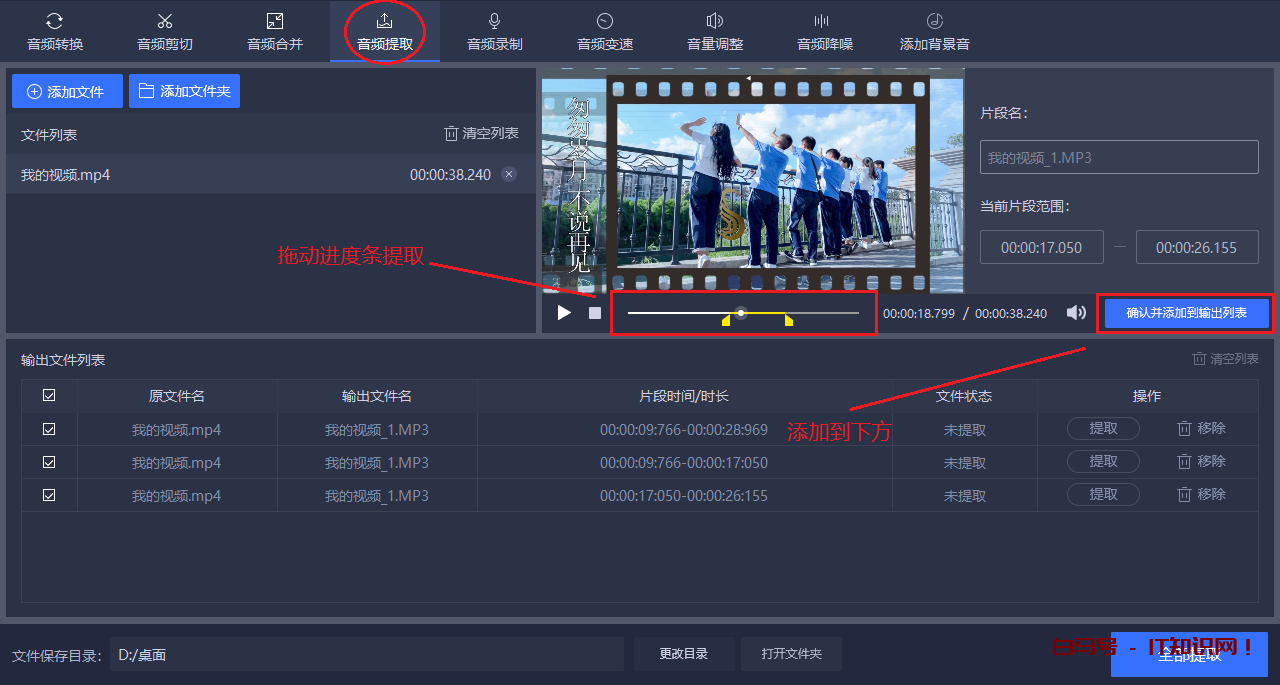Viewport: 1280px width, 685px height.
Task: Open the 音频降噪 noise reduction tool
Action: (x=825, y=32)
